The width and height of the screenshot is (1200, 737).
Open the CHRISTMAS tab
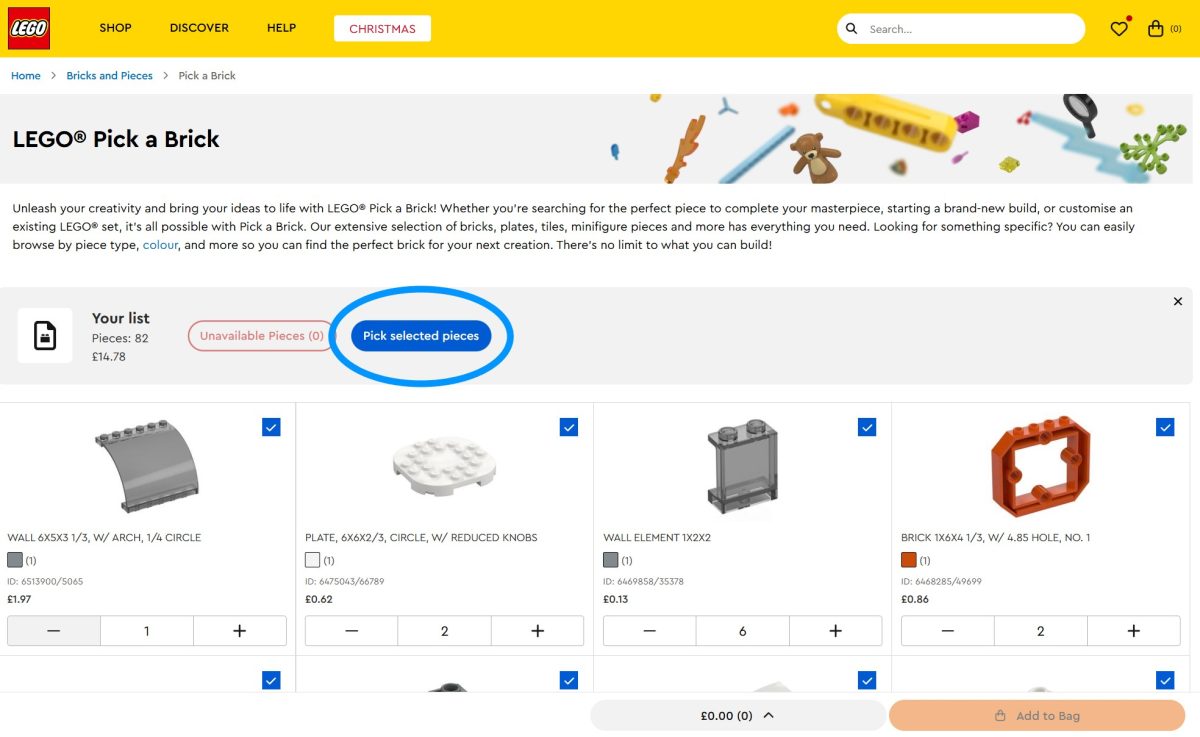click(x=382, y=29)
